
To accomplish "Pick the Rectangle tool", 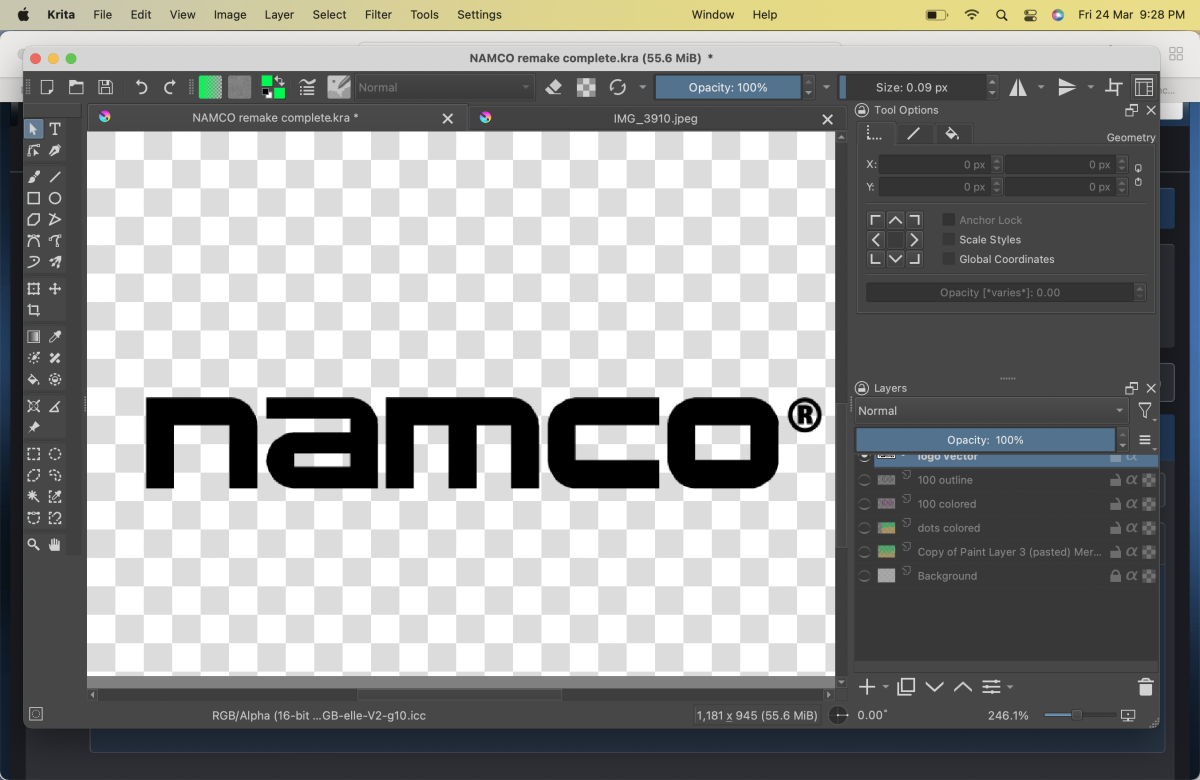I will pyautogui.click(x=34, y=198).
